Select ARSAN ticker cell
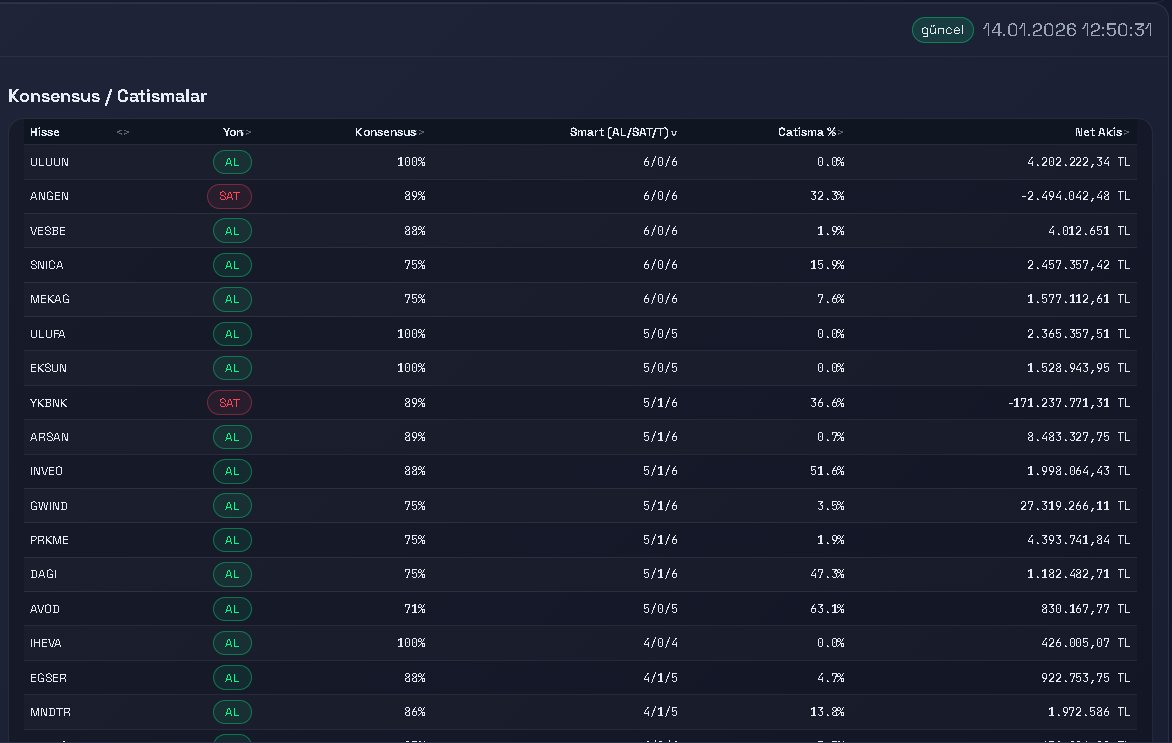 [x=49, y=437]
